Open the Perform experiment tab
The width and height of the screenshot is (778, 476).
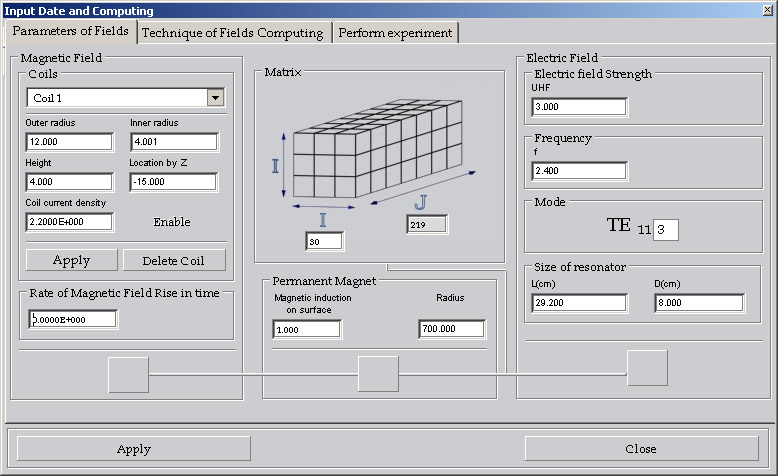[x=395, y=33]
